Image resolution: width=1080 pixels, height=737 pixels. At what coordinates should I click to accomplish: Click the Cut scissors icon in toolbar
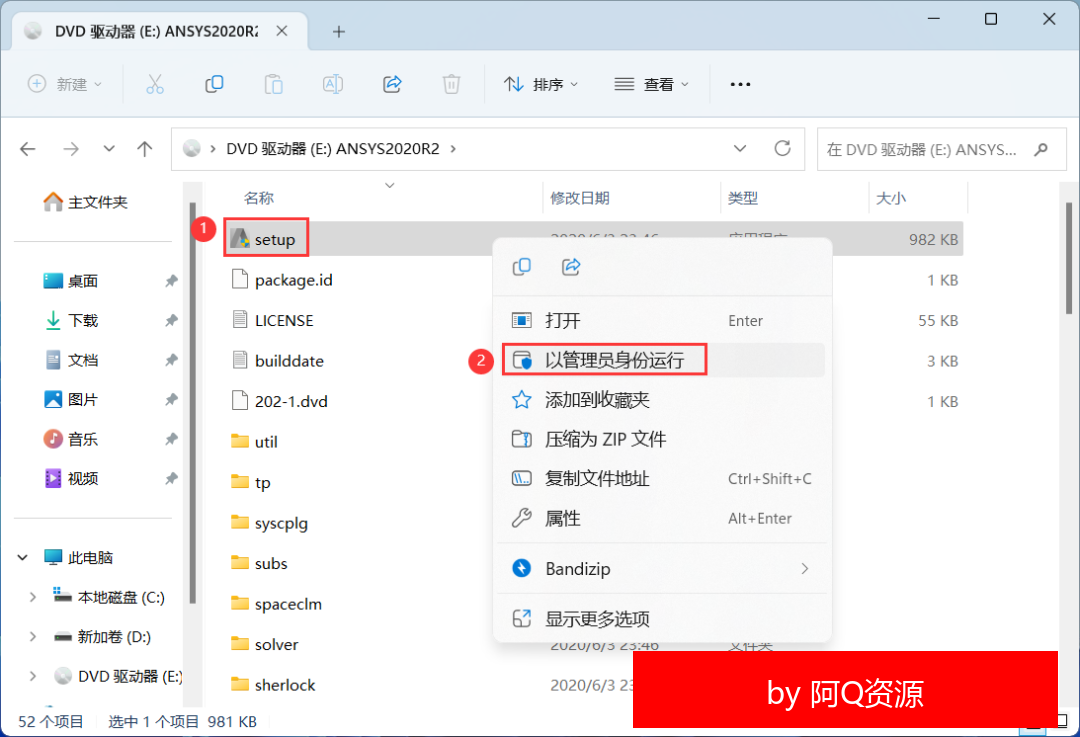[x=155, y=84]
